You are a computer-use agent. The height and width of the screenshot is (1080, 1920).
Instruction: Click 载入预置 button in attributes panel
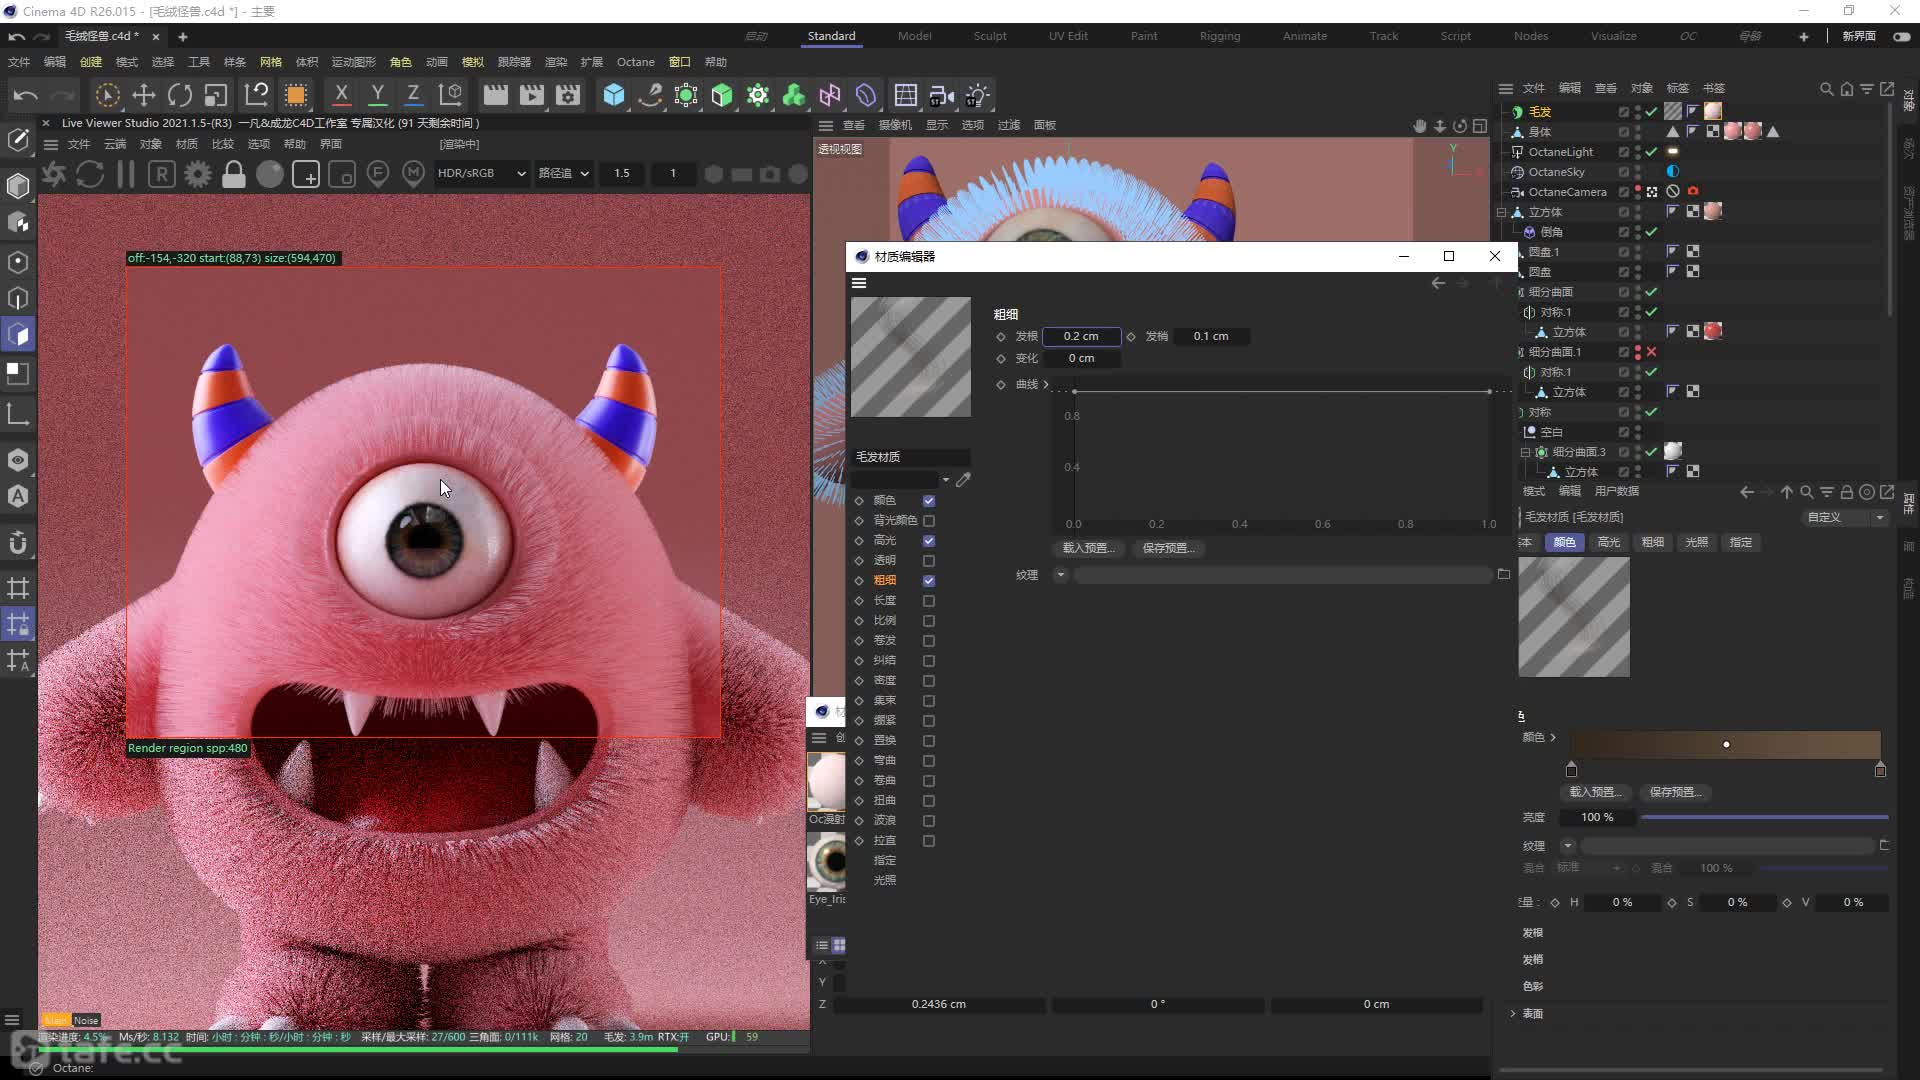pyautogui.click(x=1595, y=792)
